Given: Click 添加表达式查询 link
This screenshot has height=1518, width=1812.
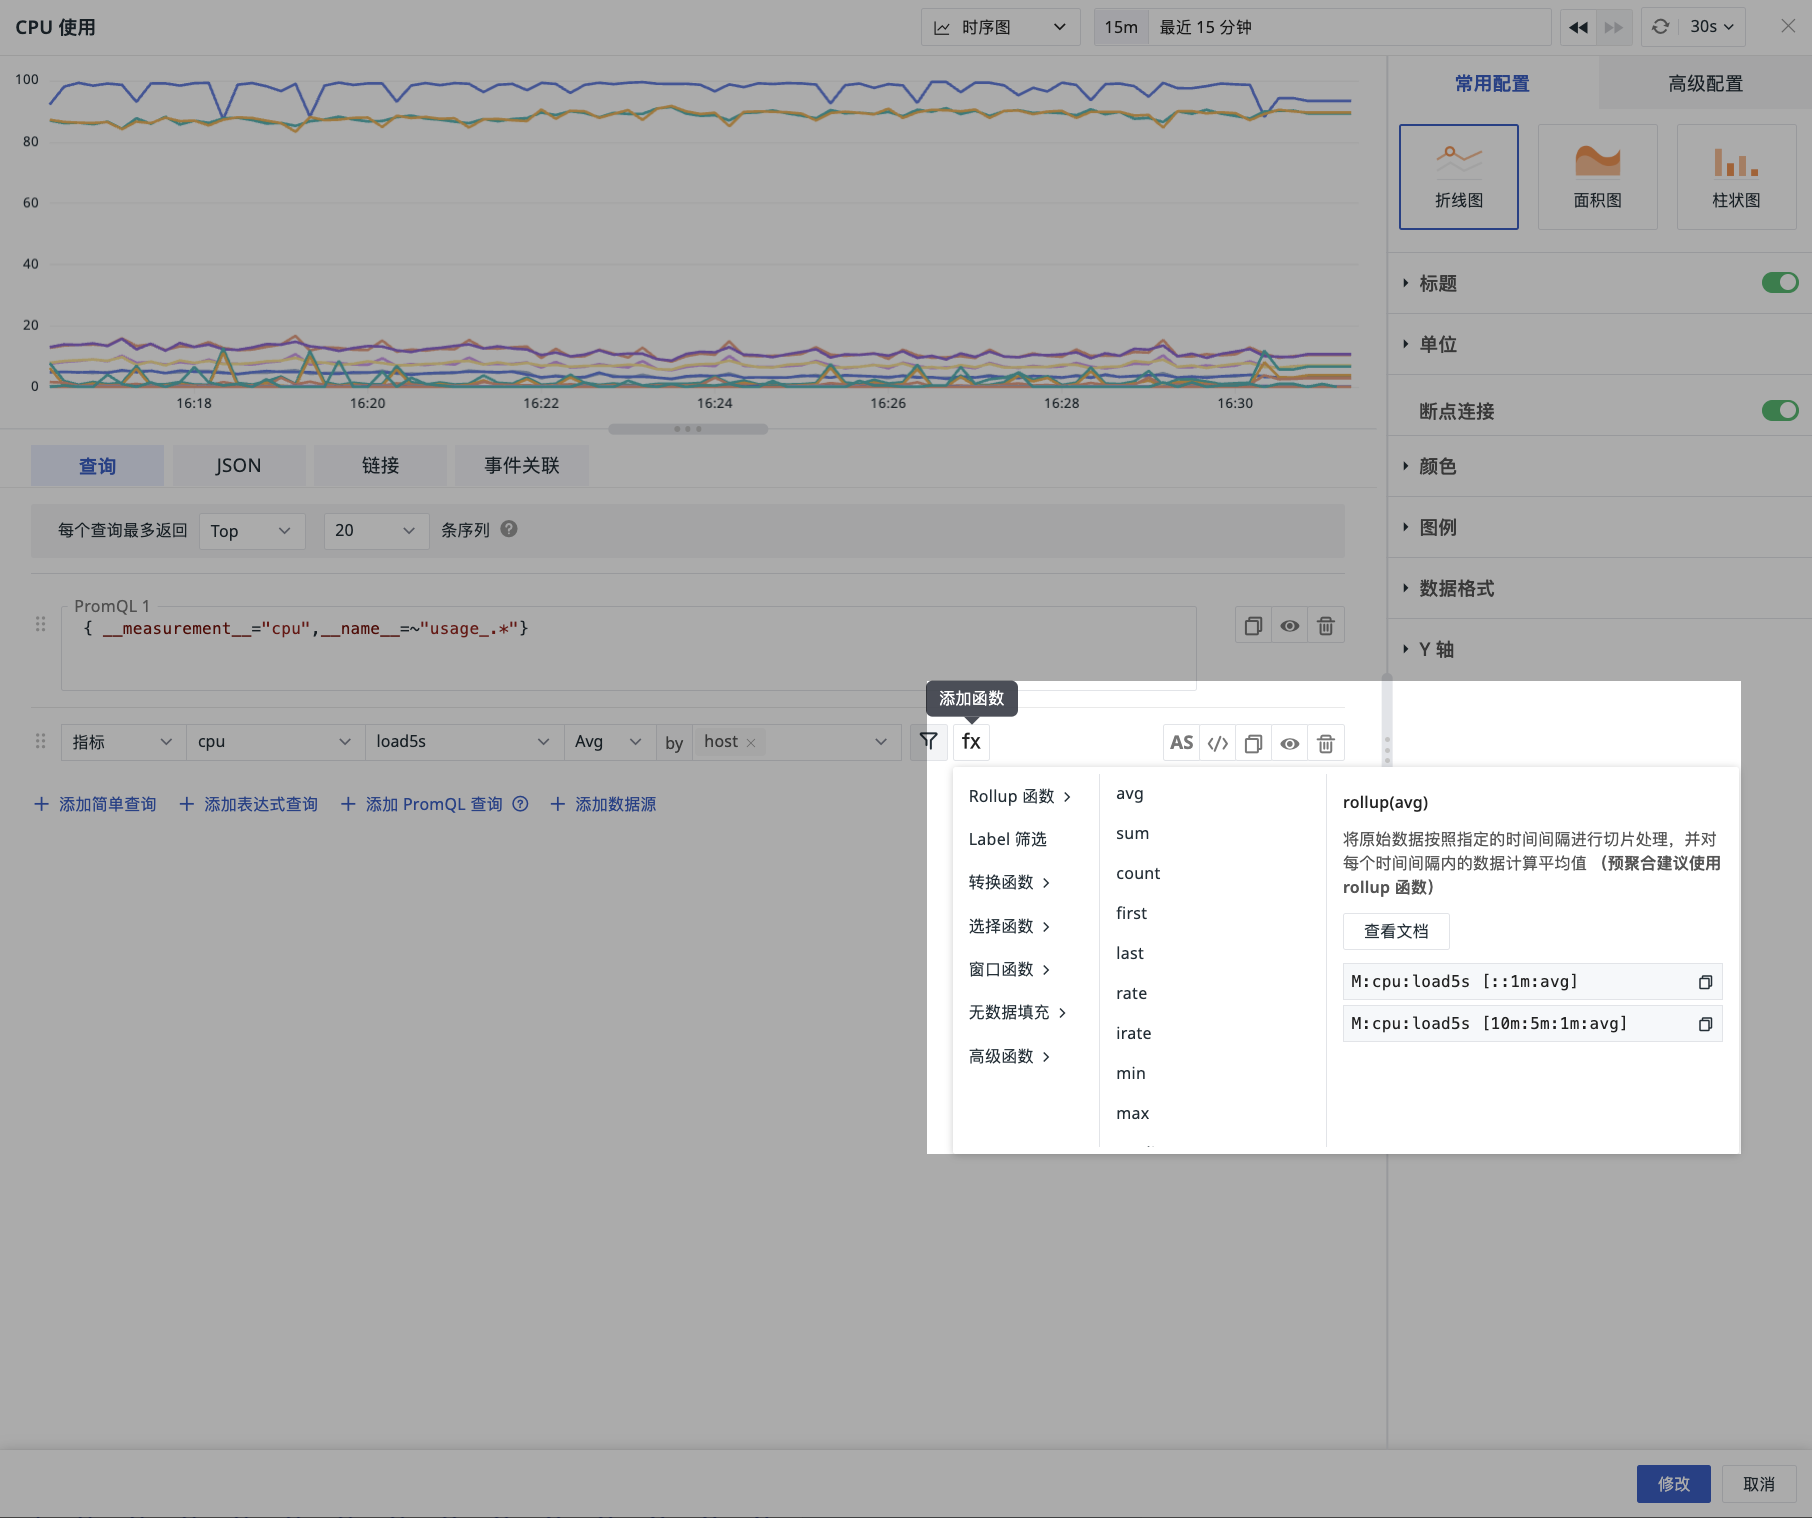Looking at the screenshot, I should tap(249, 804).
